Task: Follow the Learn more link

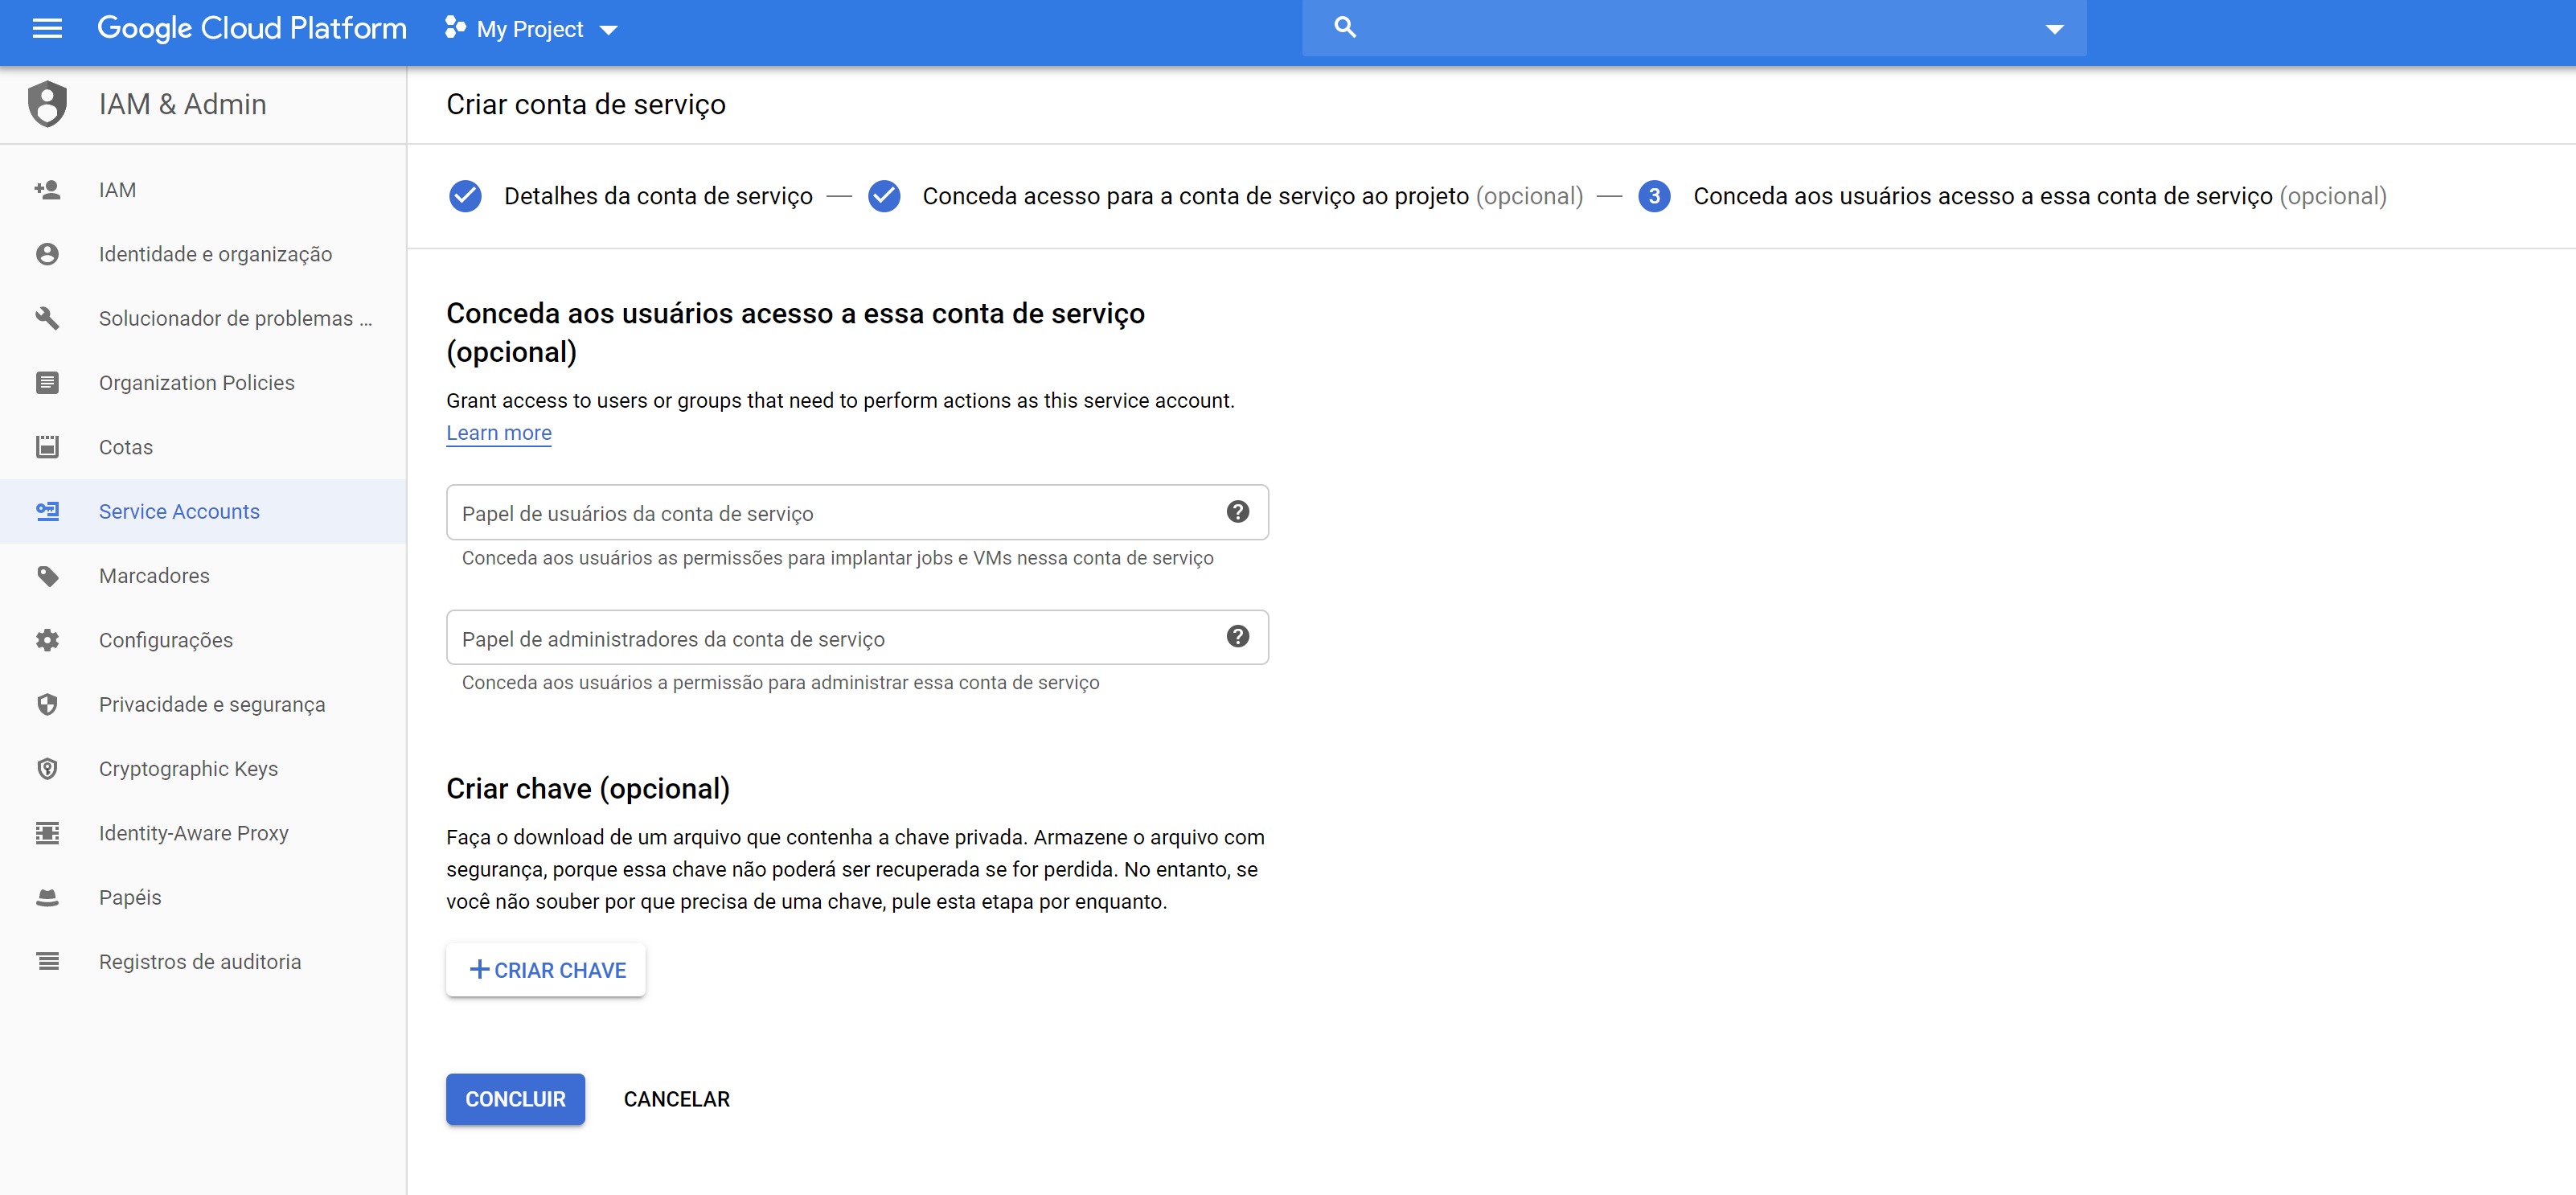Action: 498,433
